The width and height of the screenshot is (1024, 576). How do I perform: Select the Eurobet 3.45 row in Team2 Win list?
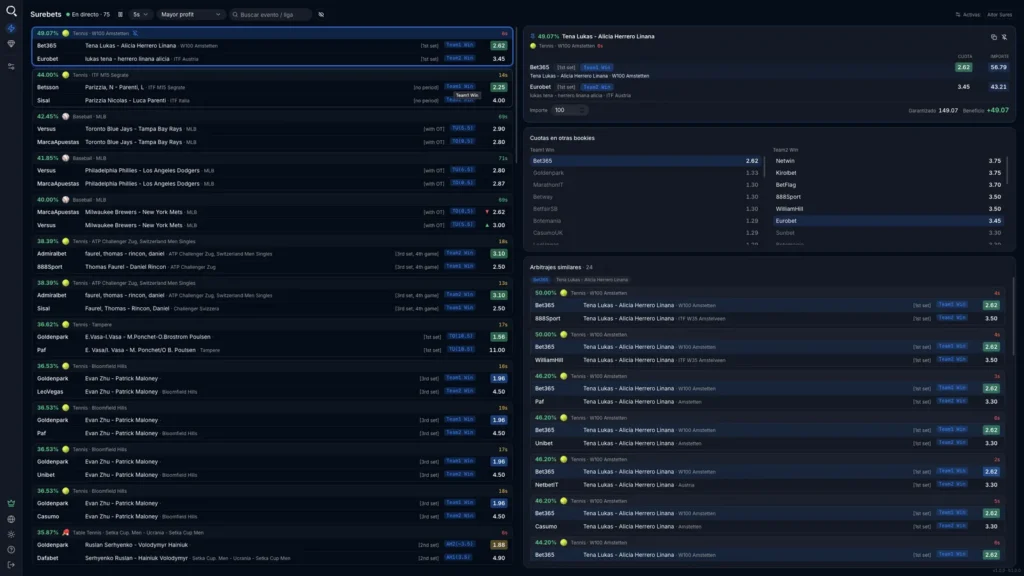click(888, 221)
